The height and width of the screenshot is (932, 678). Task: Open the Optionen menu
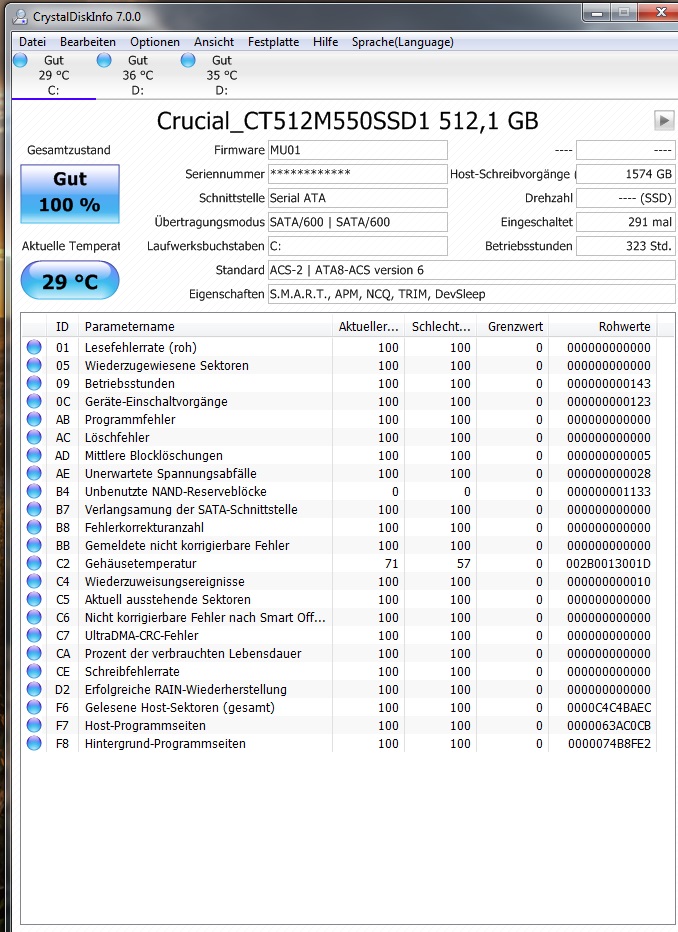tap(154, 42)
